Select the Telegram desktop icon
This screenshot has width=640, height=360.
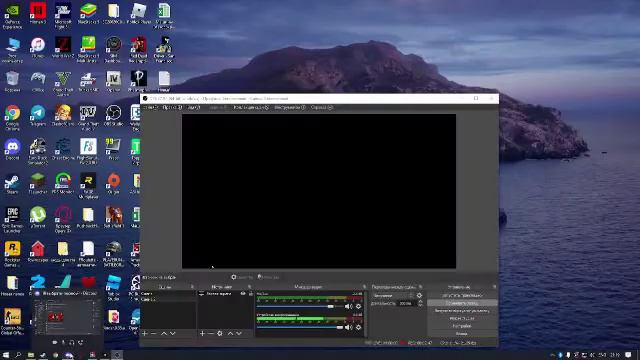tap(38, 116)
